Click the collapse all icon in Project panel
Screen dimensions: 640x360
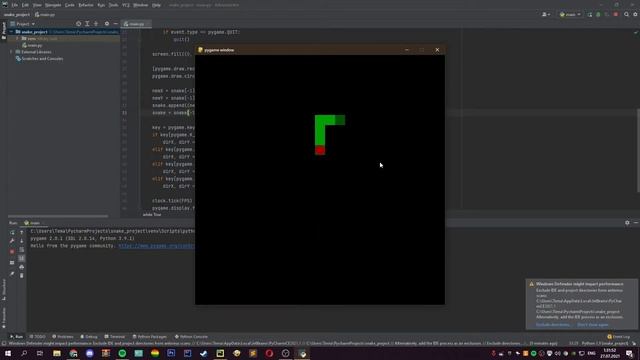[96, 24]
